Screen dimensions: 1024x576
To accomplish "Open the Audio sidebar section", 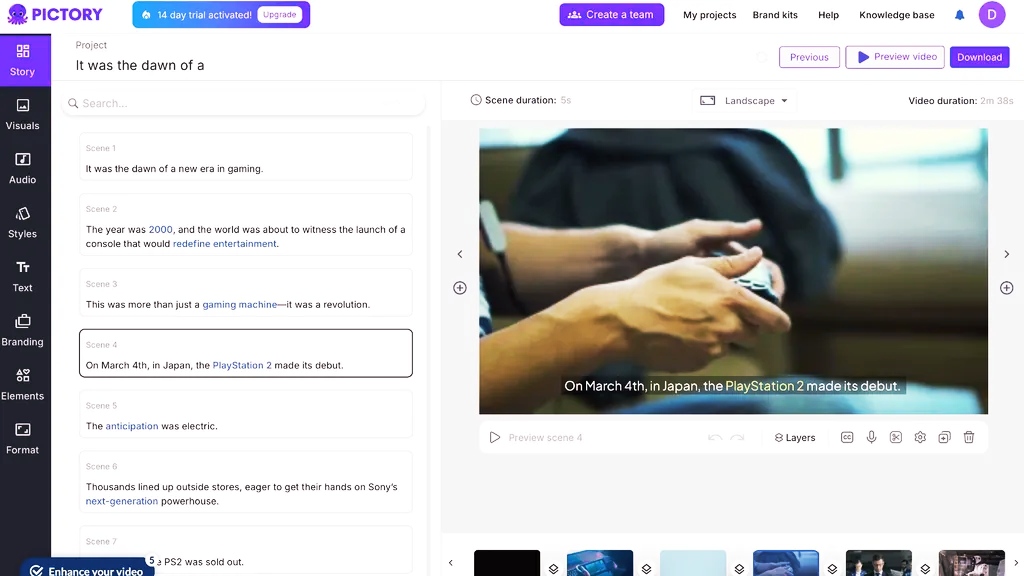I will (x=22, y=168).
